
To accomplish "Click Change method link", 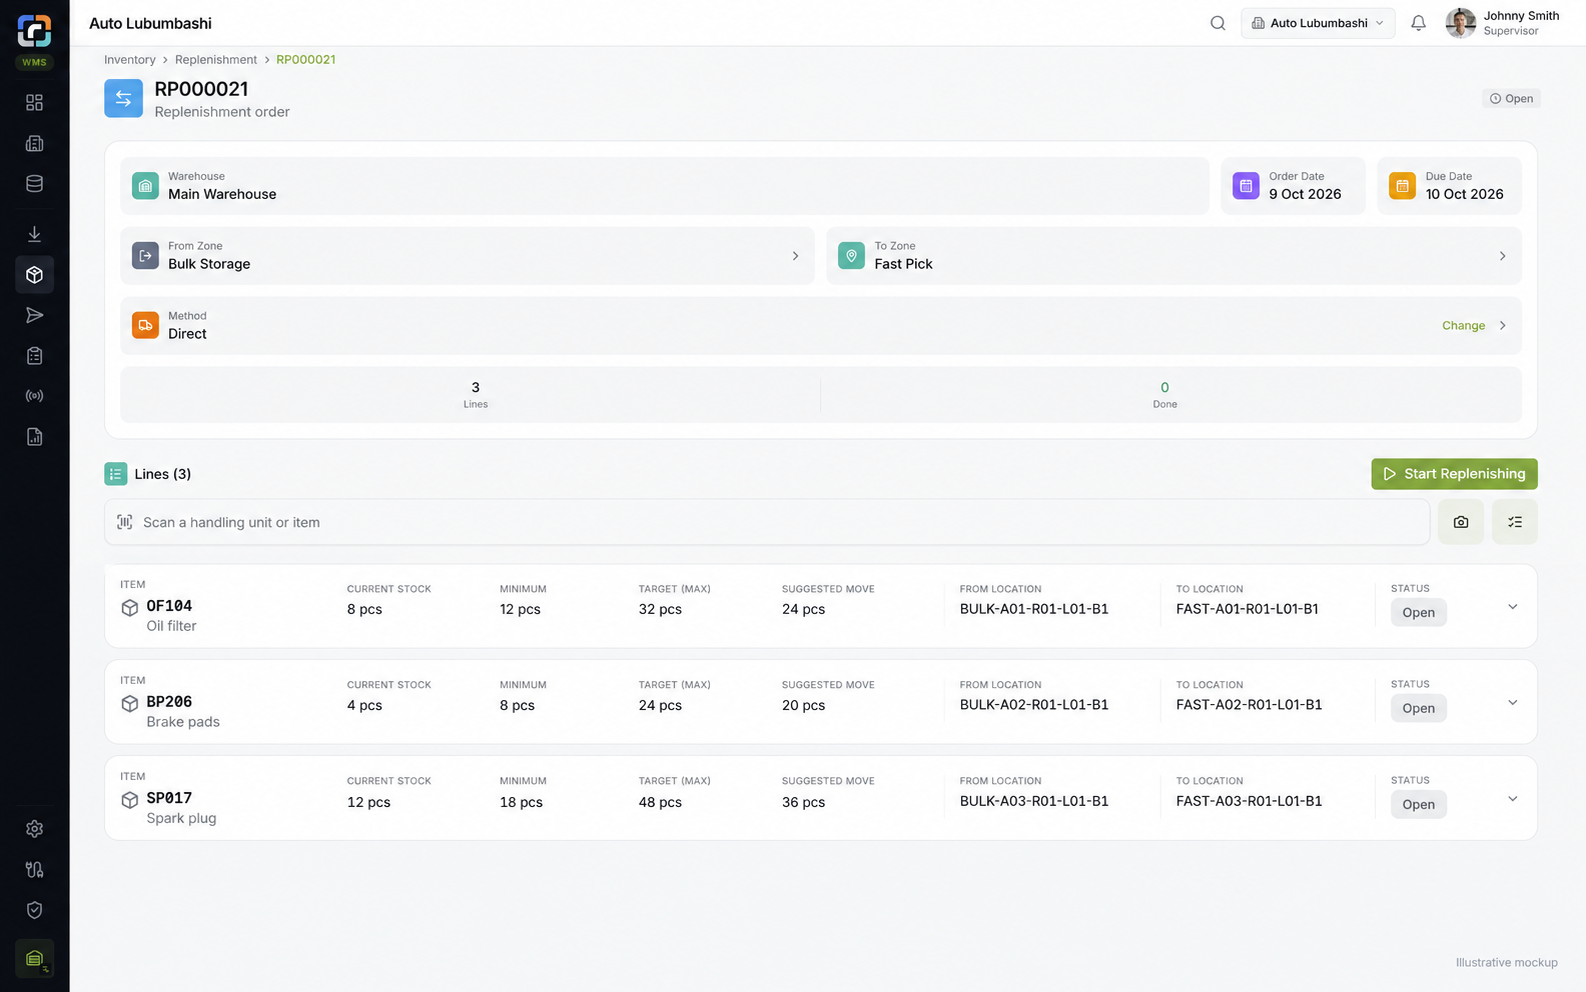I will 1463,326.
